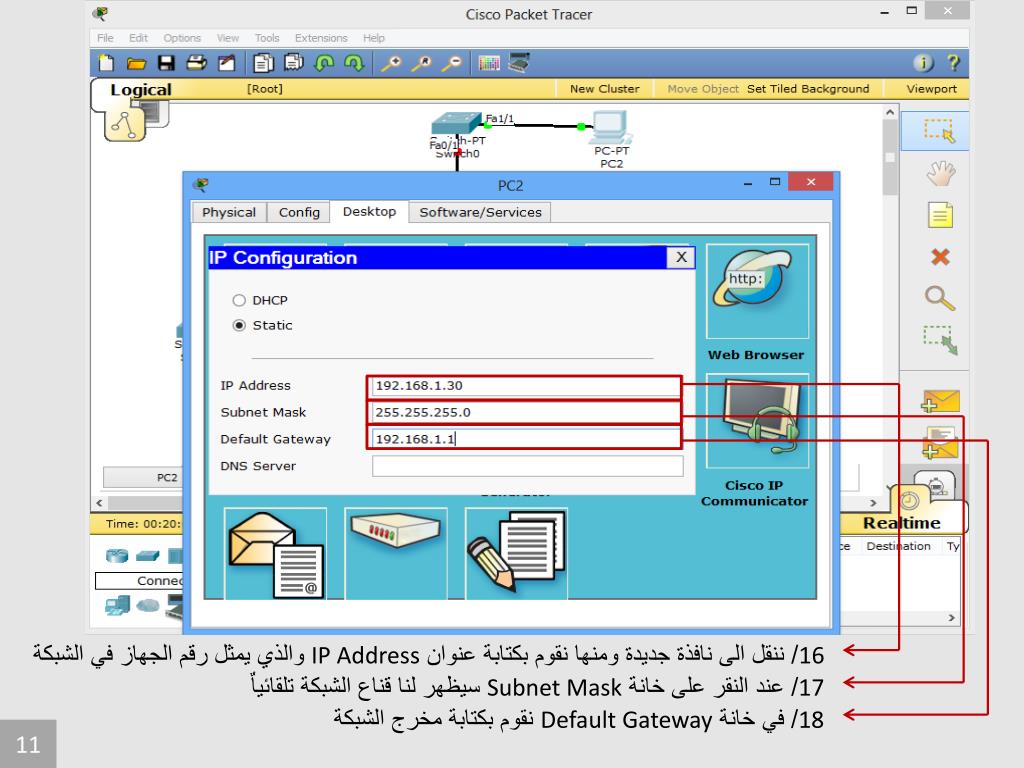Open the Custom Devices Dialog icon
1024x768 pixels.
pyautogui.click(x=519, y=63)
